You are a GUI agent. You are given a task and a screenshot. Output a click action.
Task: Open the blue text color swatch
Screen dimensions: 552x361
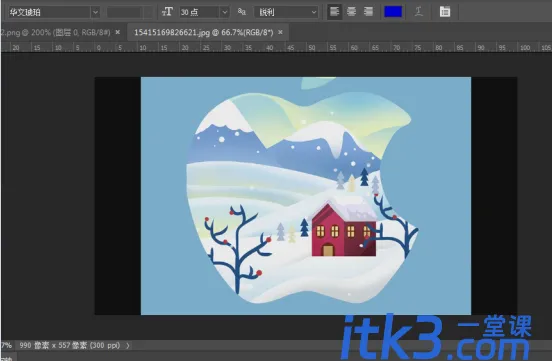[x=393, y=12]
